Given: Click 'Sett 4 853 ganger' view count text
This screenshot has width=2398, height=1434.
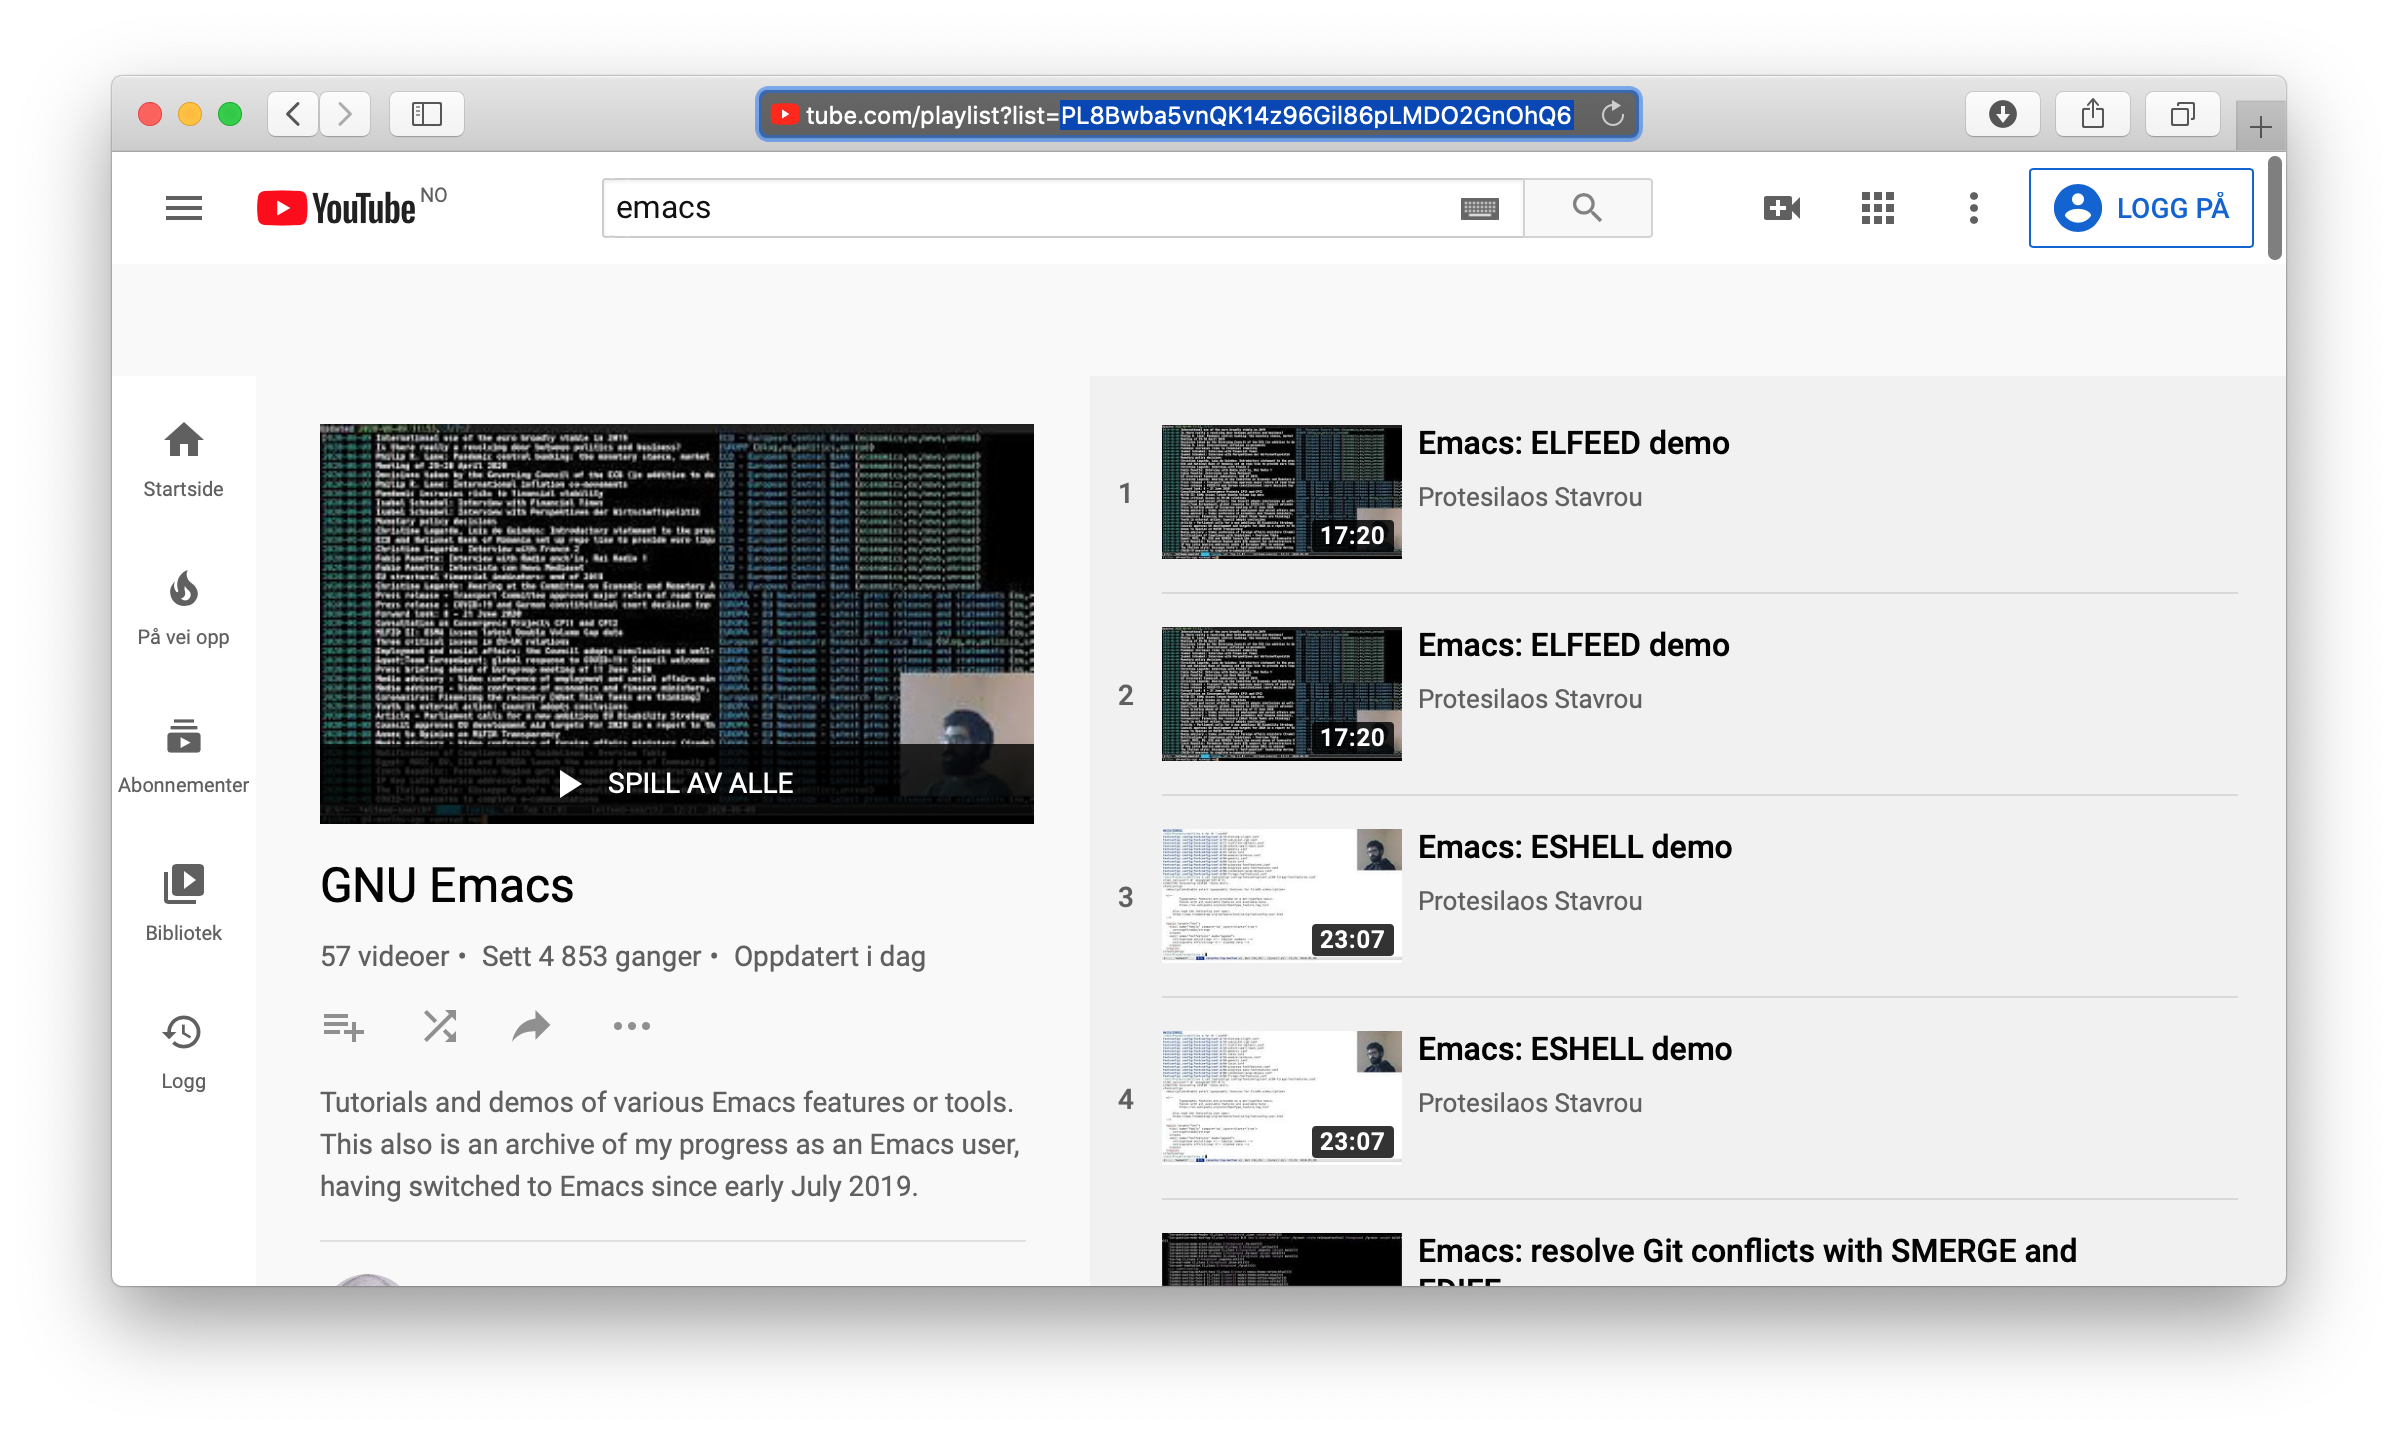Looking at the screenshot, I should tap(591, 957).
